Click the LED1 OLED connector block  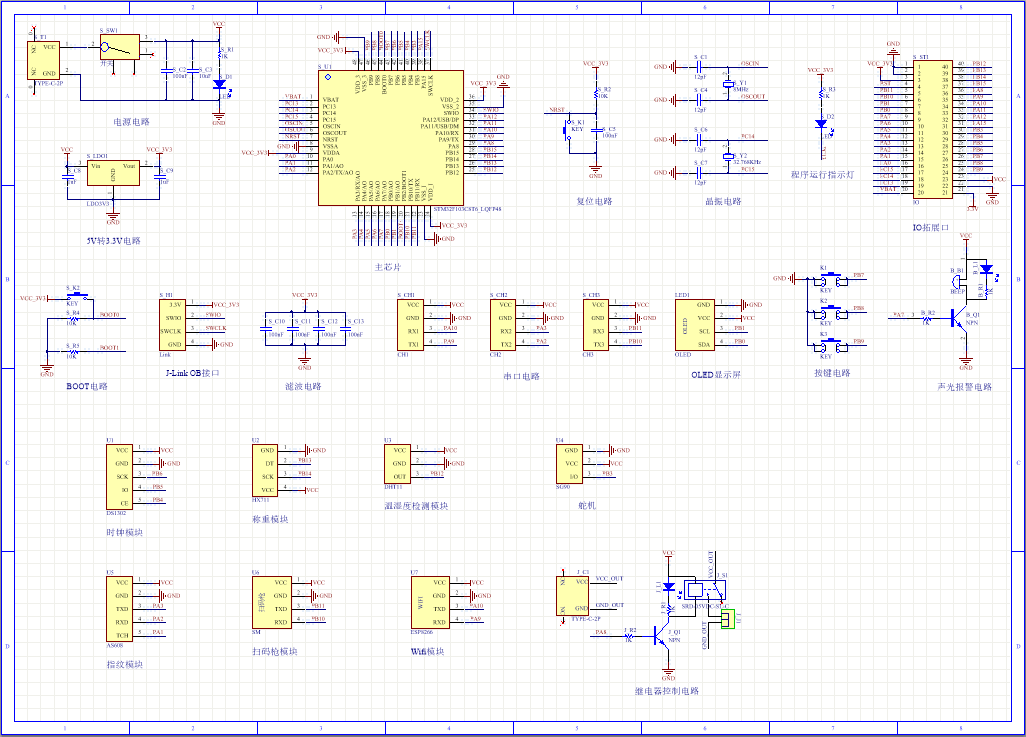(x=695, y=325)
